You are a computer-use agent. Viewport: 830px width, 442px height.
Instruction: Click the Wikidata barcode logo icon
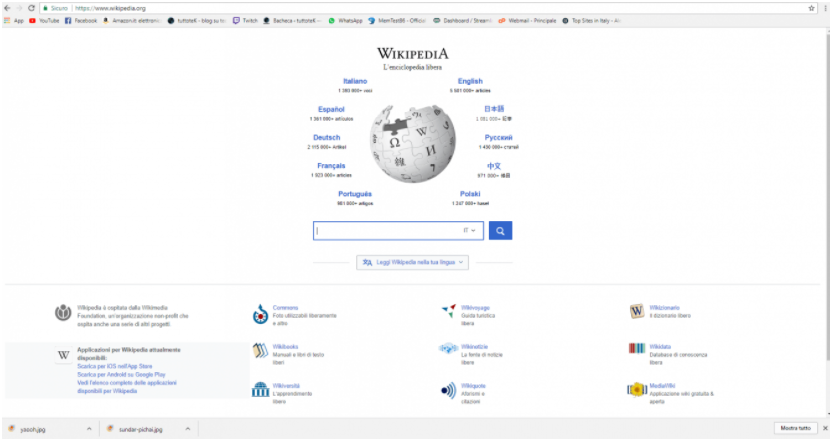click(637, 348)
